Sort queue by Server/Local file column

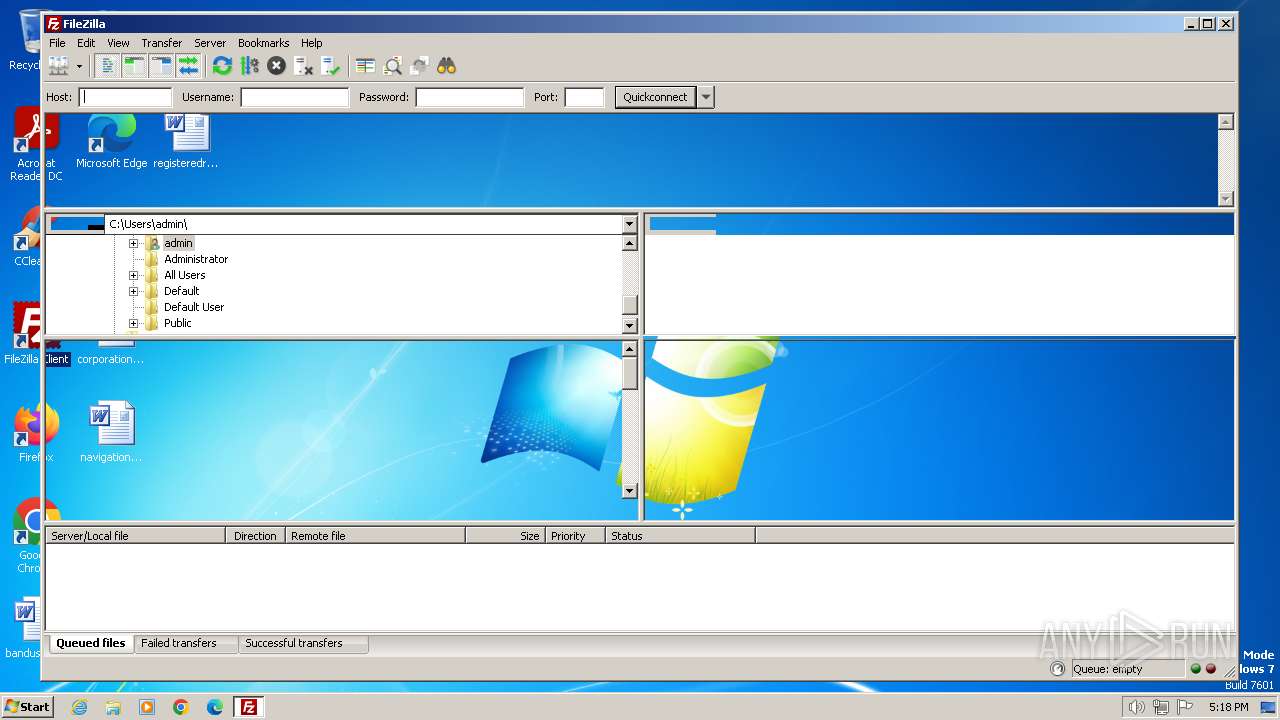[136, 536]
